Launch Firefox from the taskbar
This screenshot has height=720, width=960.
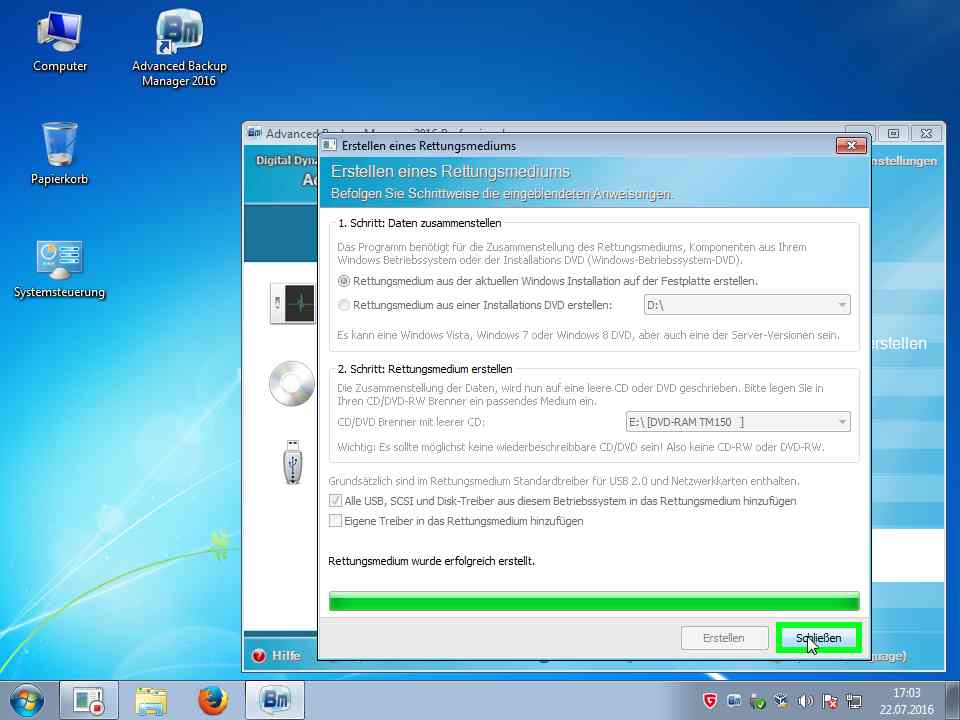click(x=213, y=700)
